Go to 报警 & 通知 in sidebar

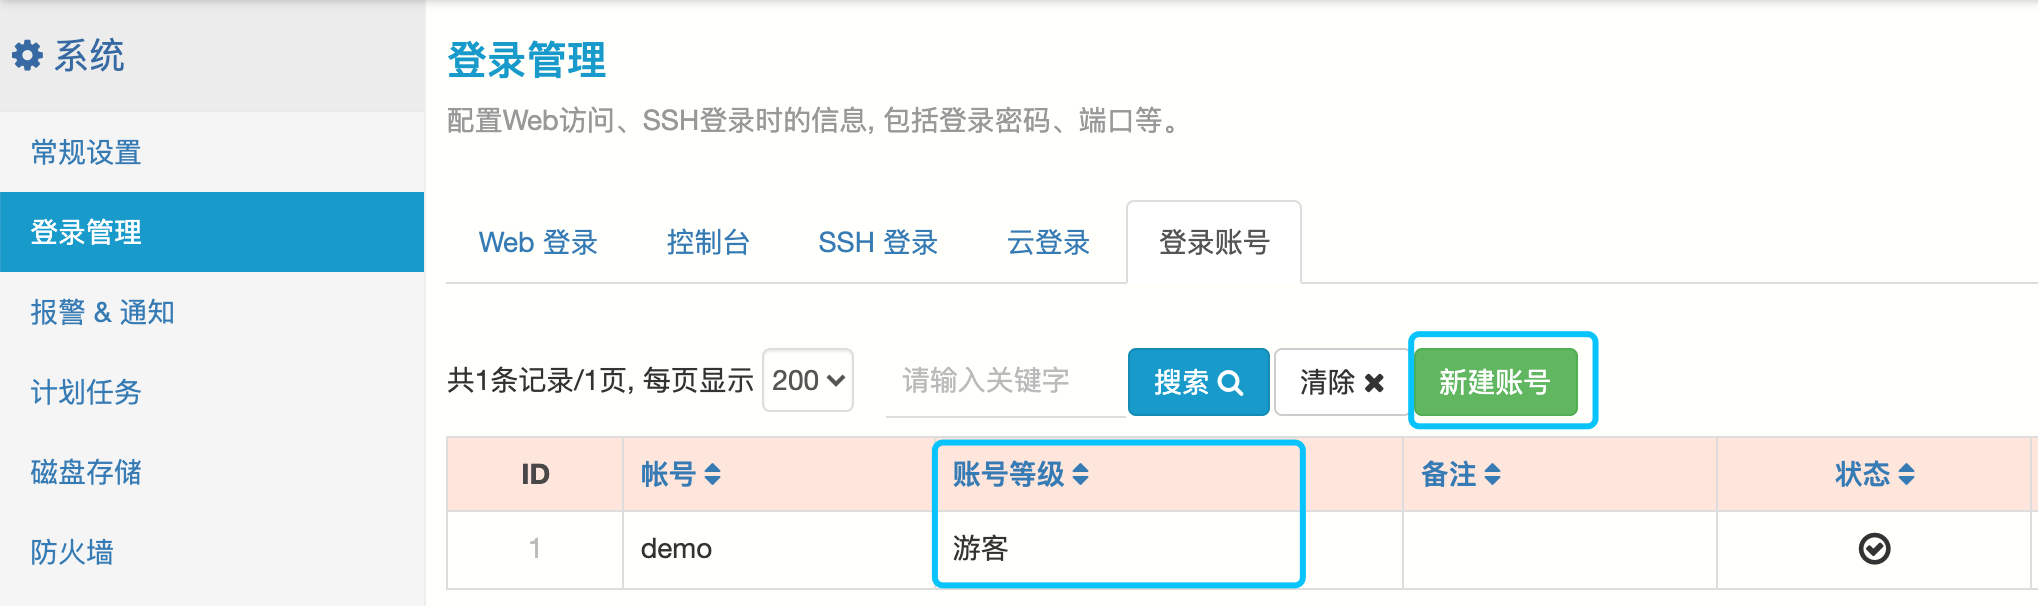point(102,312)
